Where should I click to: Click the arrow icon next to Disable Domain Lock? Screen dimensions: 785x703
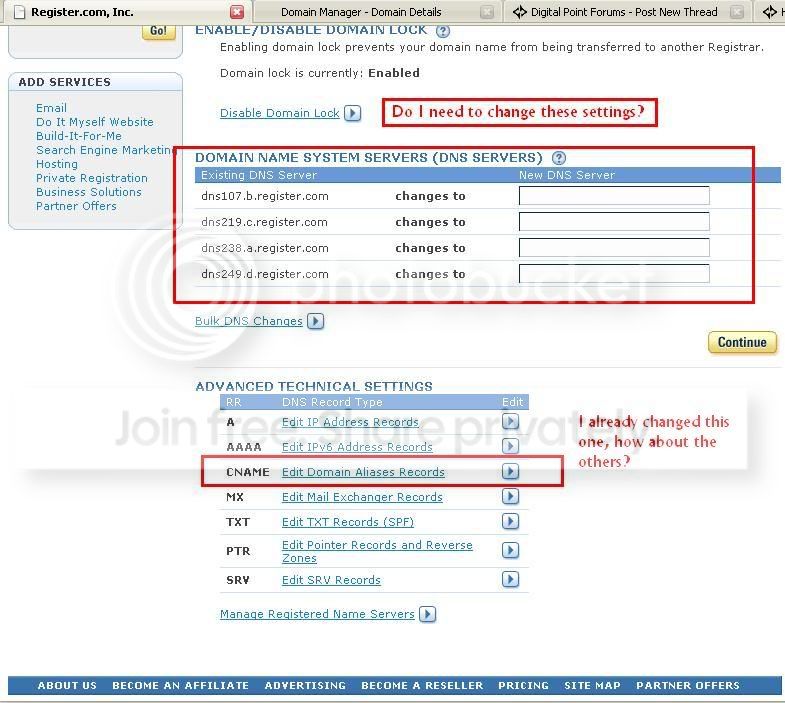(352, 113)
